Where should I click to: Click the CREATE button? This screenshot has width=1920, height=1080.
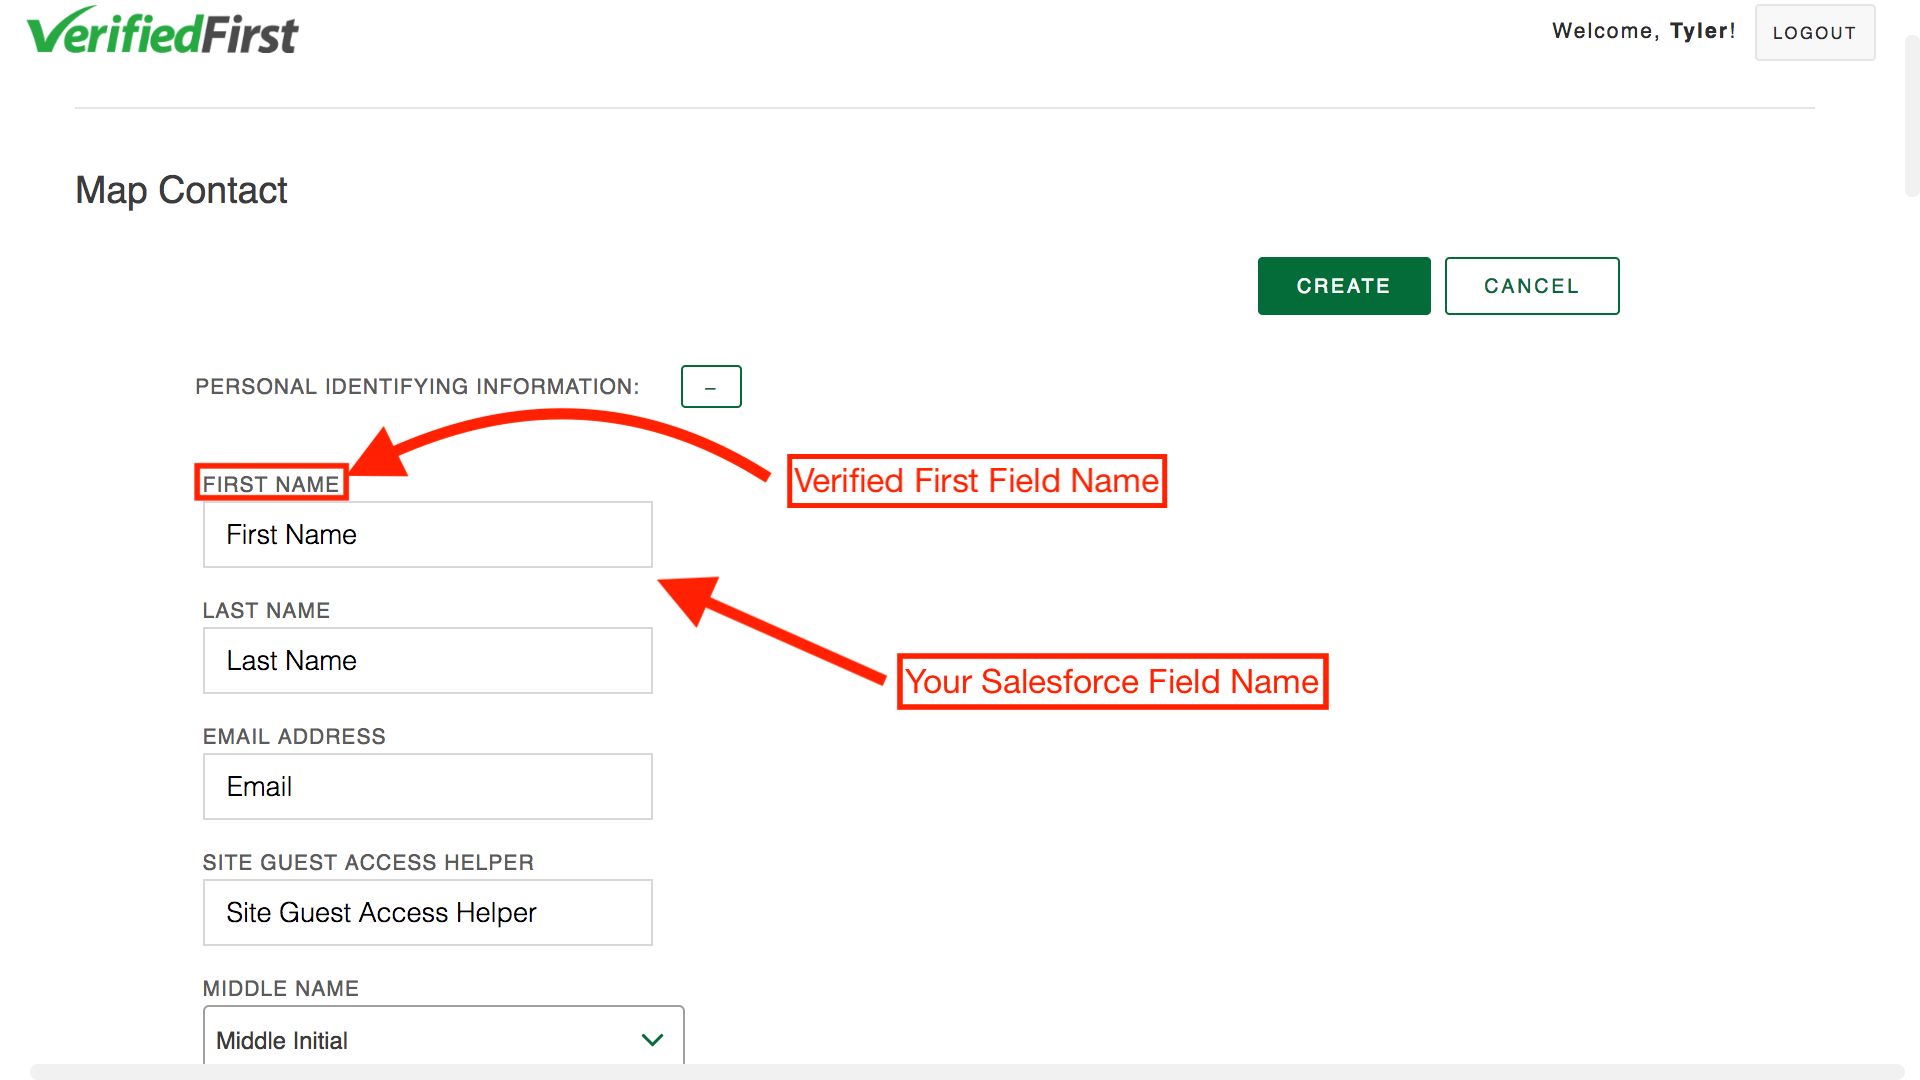tap(1342, 286)
